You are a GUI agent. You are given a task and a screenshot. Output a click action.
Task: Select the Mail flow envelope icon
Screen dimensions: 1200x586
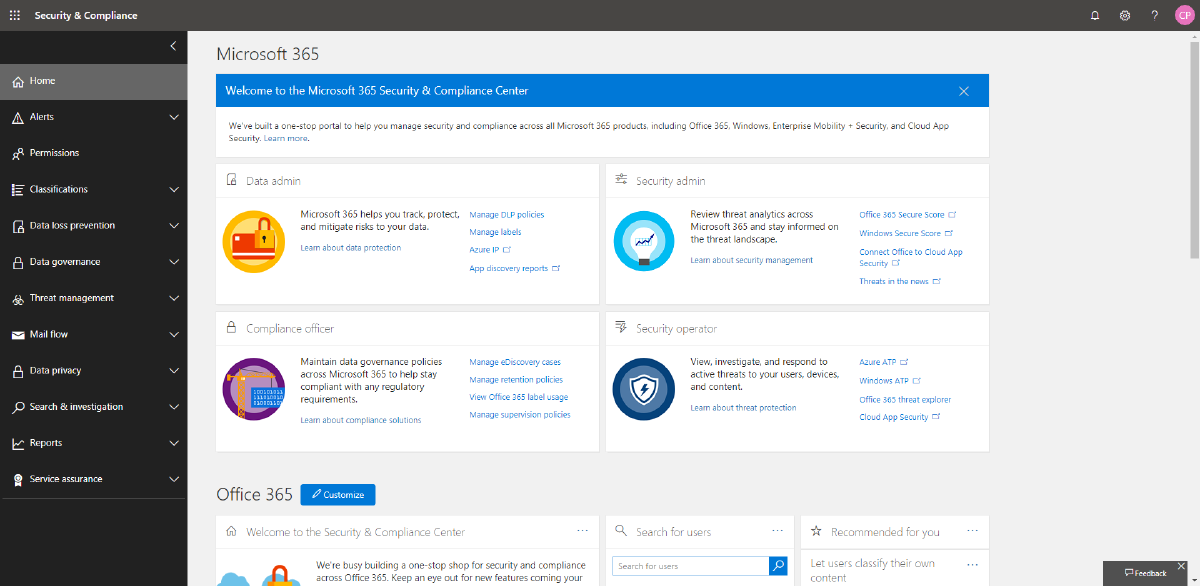(18, 334)
